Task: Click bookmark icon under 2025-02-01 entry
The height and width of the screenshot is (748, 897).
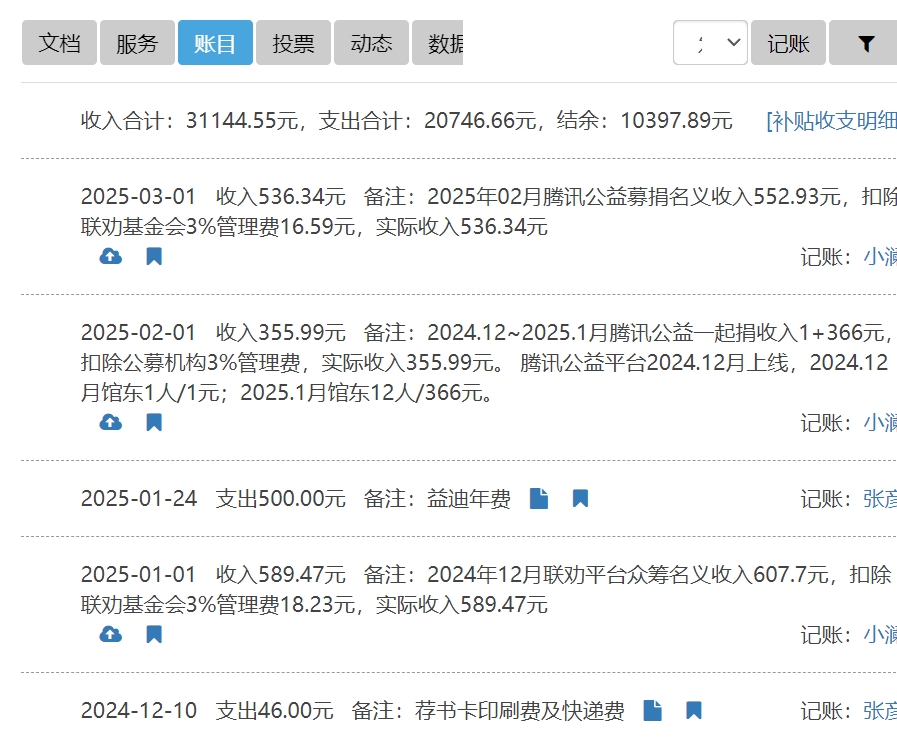Action: 154,423
